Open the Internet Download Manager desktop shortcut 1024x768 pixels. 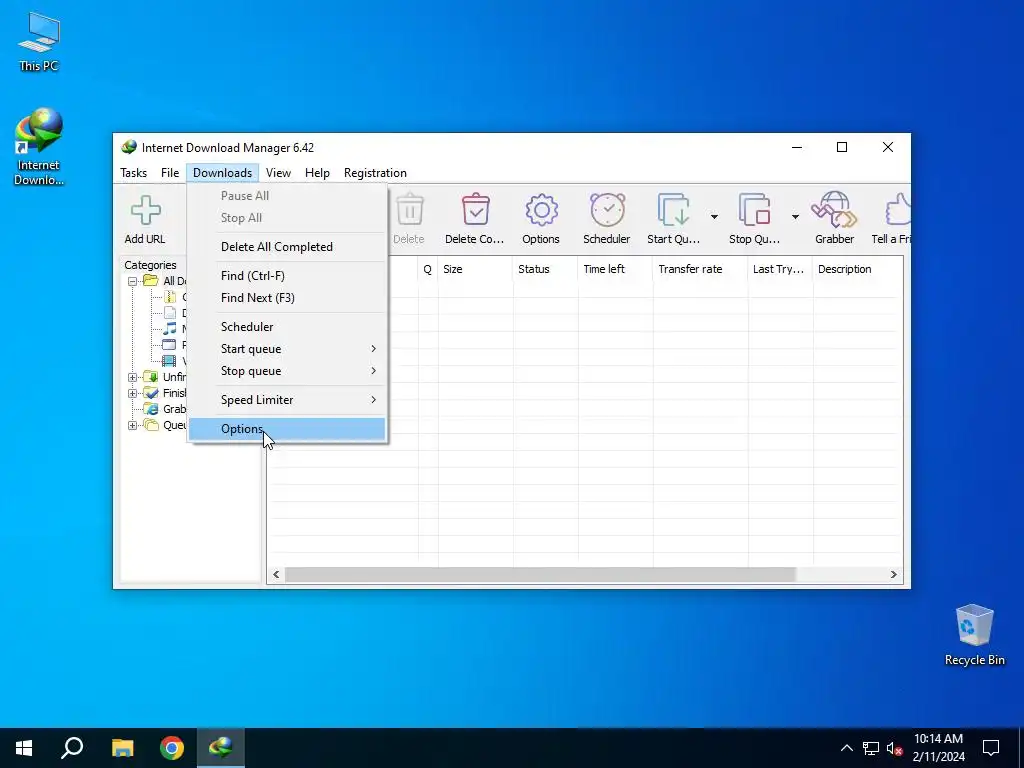39,147
